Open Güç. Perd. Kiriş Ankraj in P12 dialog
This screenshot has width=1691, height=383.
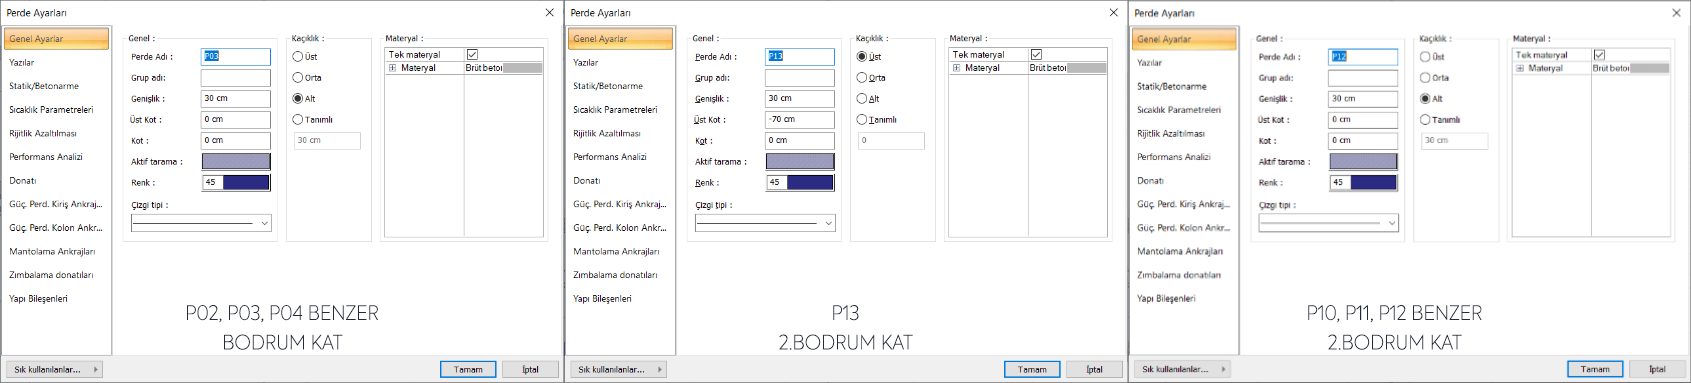coord(1185,205)
